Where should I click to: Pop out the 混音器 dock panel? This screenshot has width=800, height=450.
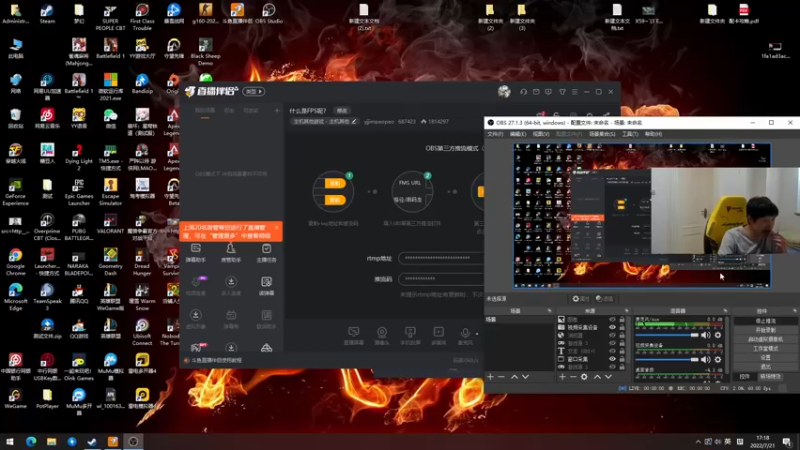coord(725,311)
